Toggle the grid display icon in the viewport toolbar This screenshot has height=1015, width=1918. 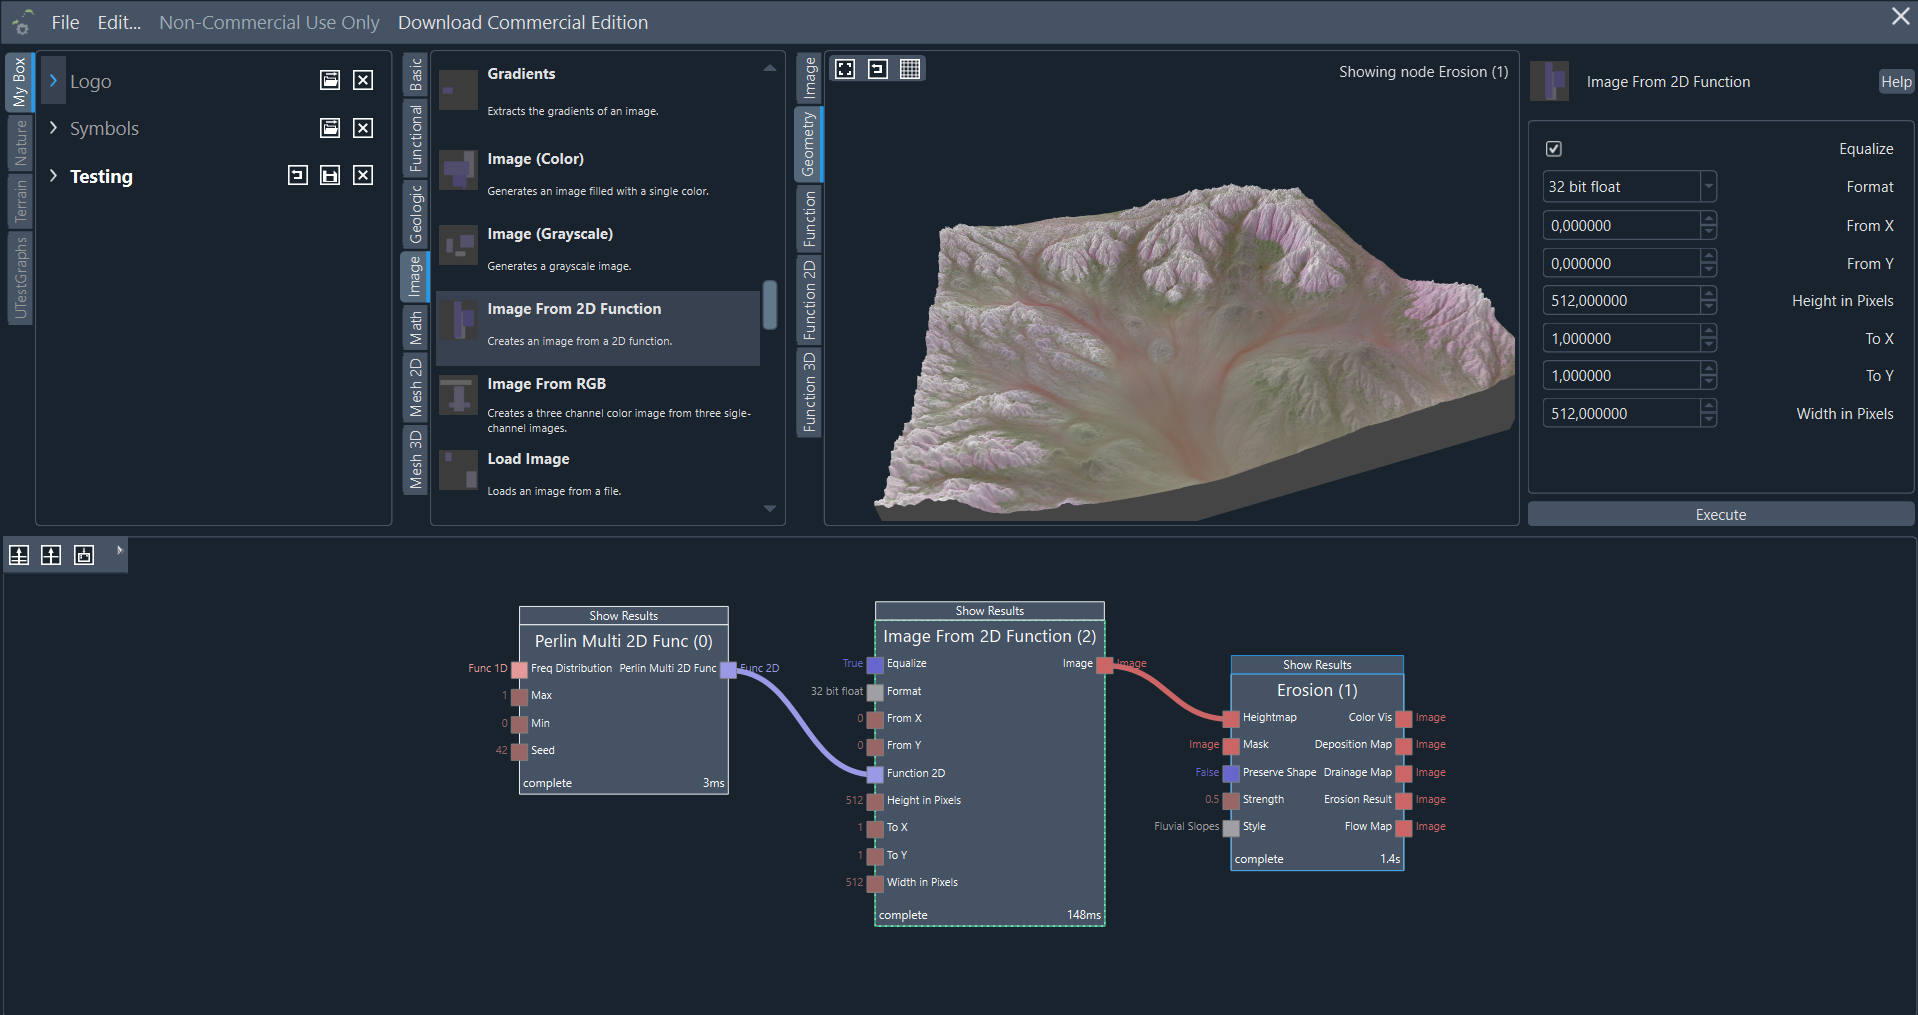pyautogui.click(x=910, y=68)
